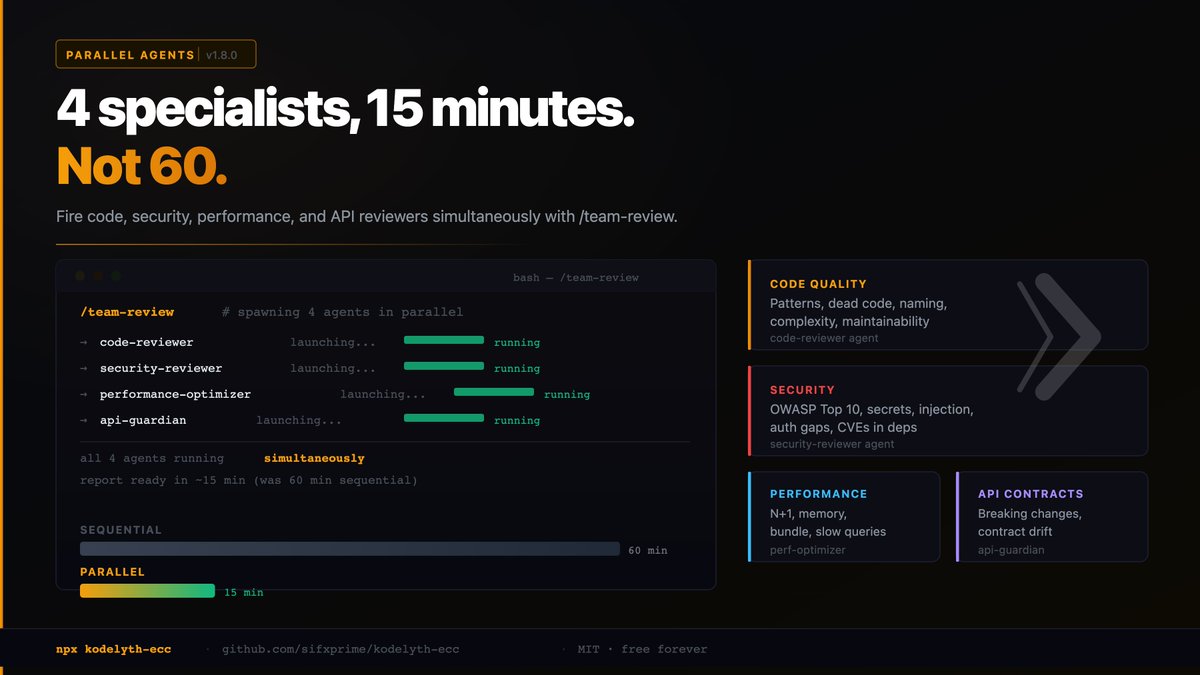
Task: Click the arrow before code-reviewer
Action: coord(84,342)
